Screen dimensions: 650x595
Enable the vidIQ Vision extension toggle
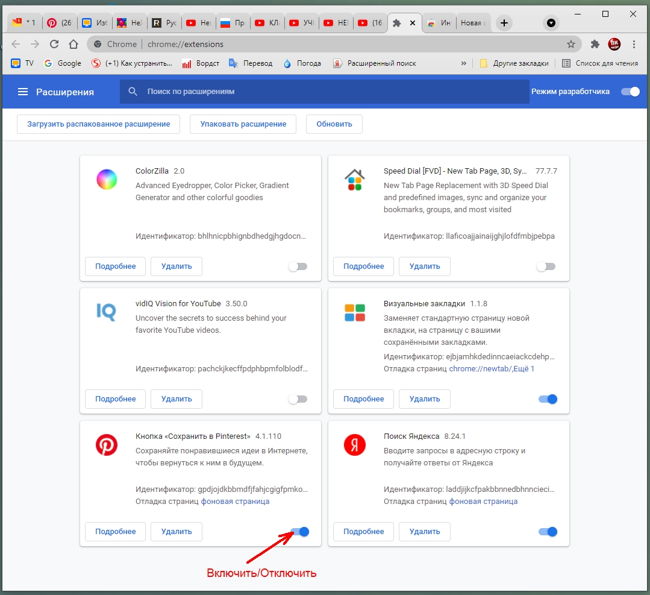[298, 399]
